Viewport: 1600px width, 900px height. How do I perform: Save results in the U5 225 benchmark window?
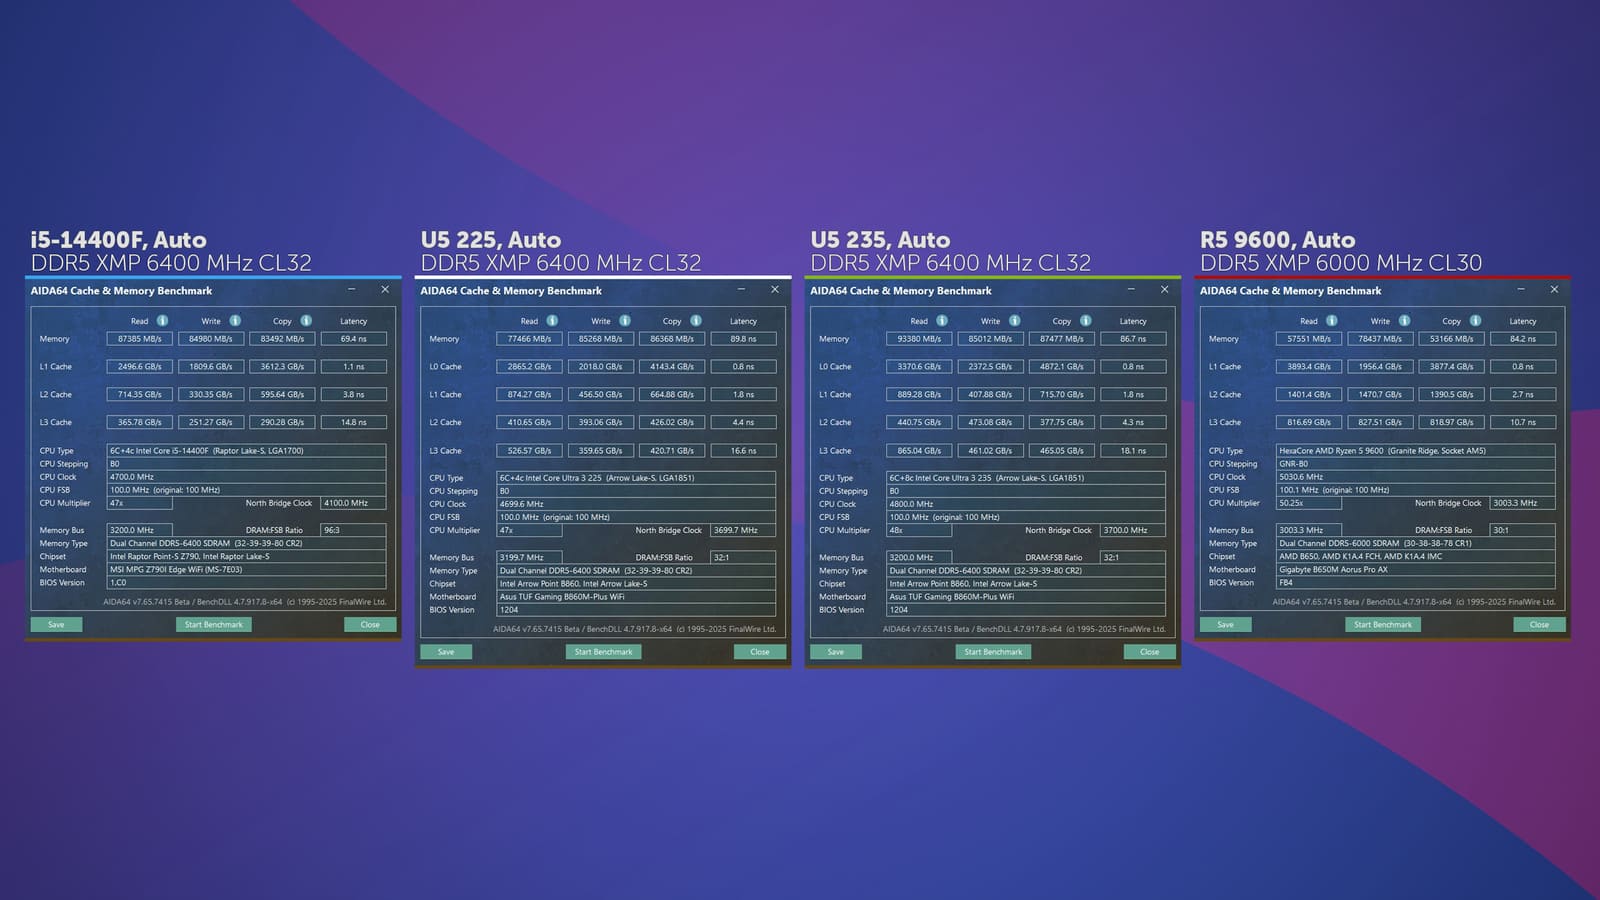coord(446,652)
